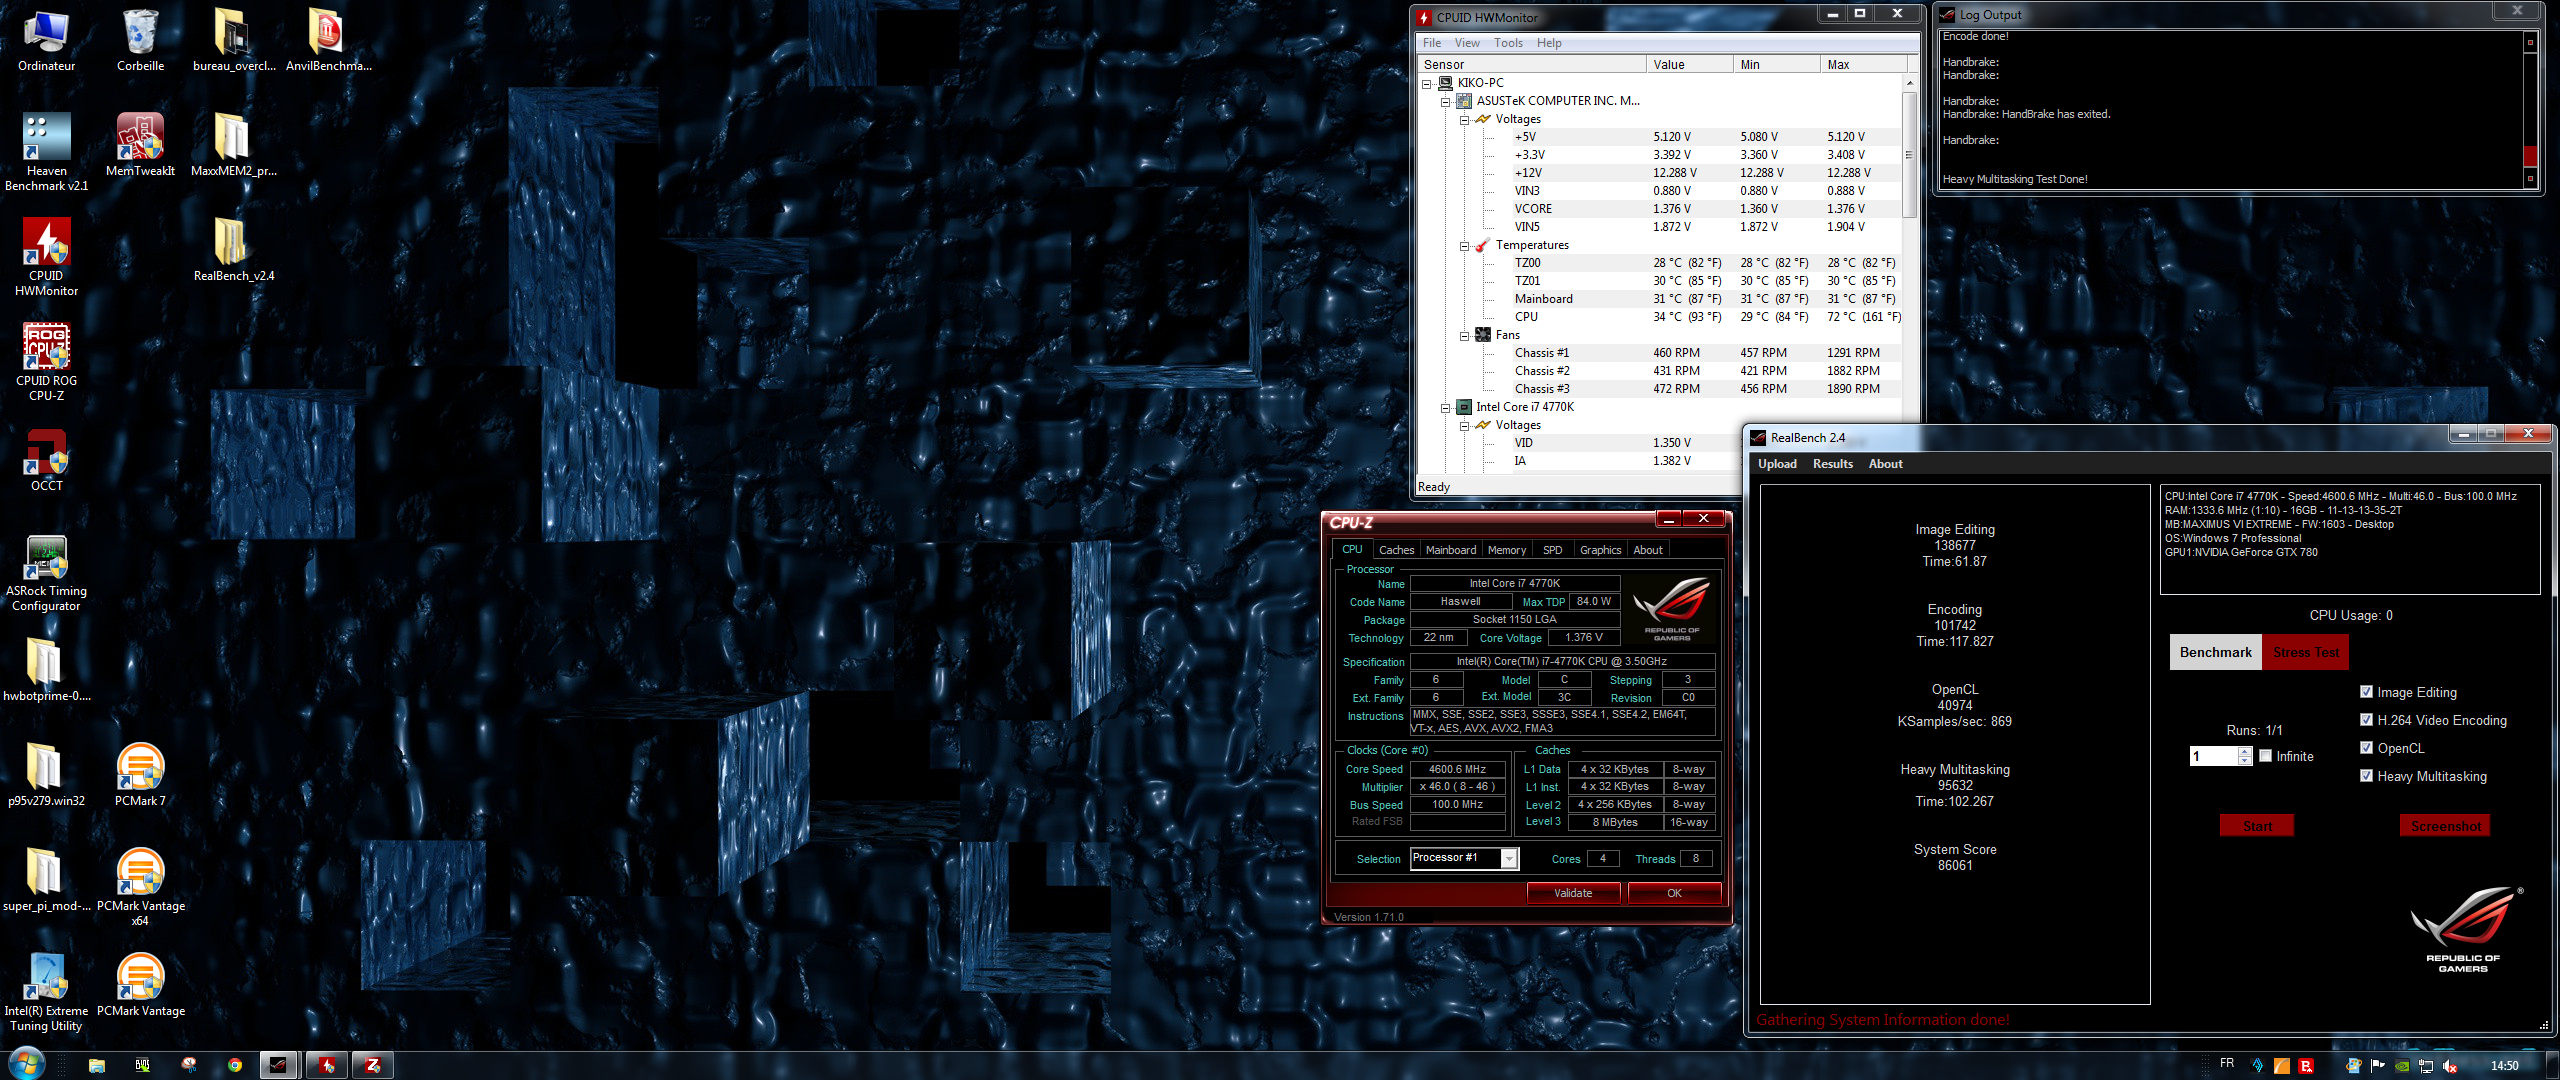Image resolution: width=2560 pixels, height=1080 pixels.
Task: Switch to the Memory tab in CPU-Z
Action: [1506, 550]
